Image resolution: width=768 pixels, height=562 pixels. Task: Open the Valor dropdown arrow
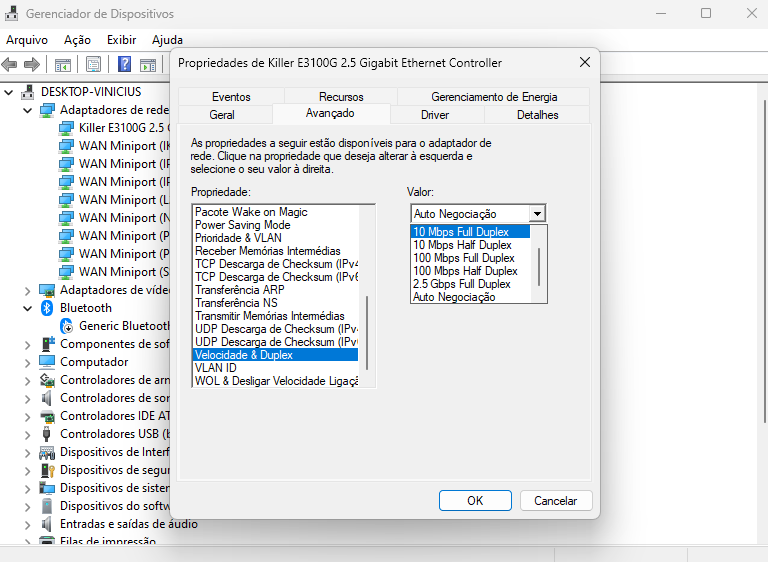[x=537, y=214]
